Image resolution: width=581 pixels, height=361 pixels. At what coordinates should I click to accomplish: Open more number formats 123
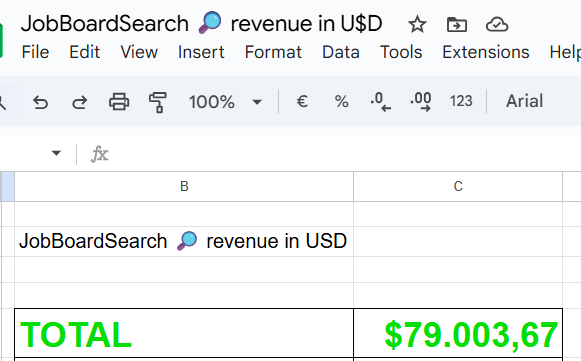pyautogui.click(x=461, y=101)
